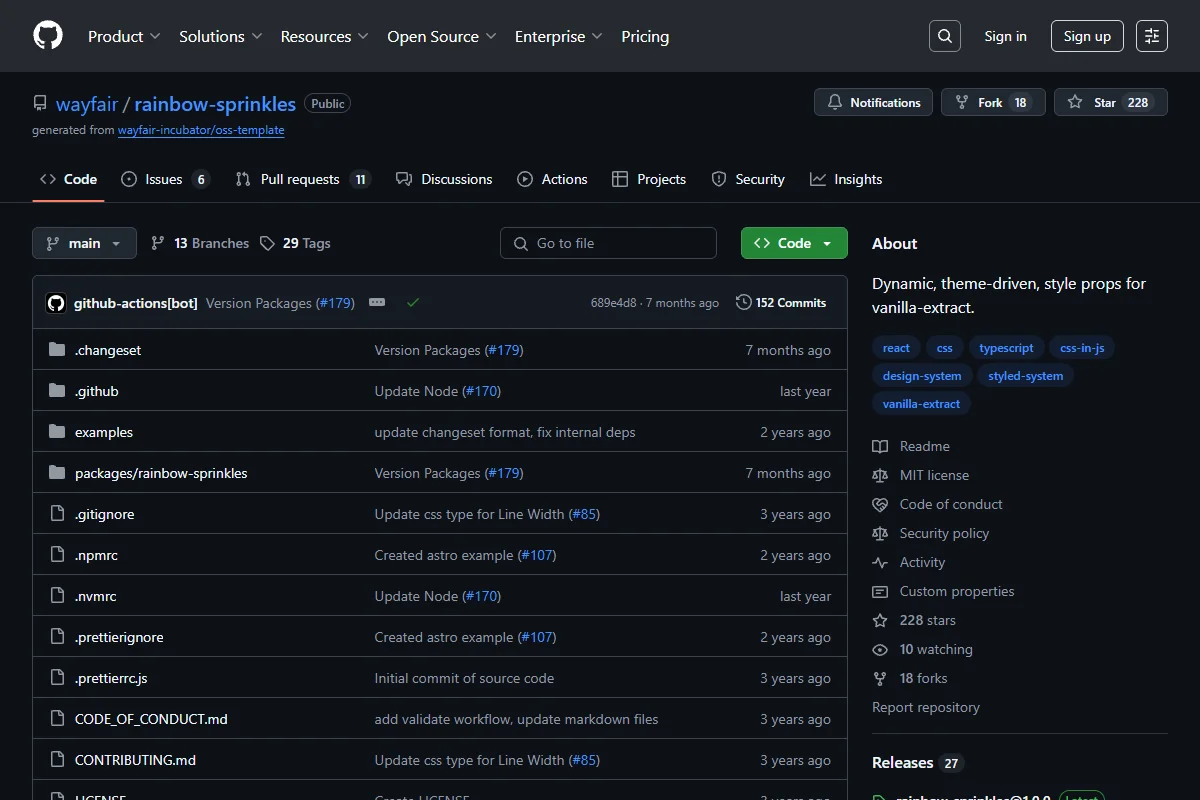Viewport: 1200px width, 800px height.
Task: Go to the Insights tab
Action: 846,179
